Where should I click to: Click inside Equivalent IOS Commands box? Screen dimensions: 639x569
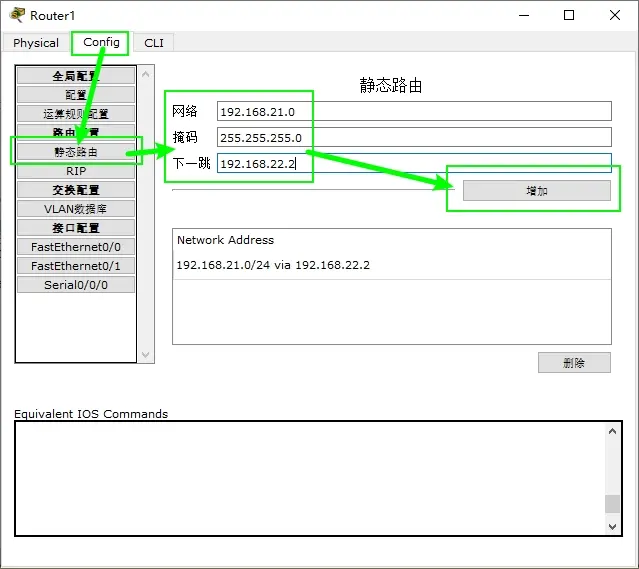click(x=310, y=479)
